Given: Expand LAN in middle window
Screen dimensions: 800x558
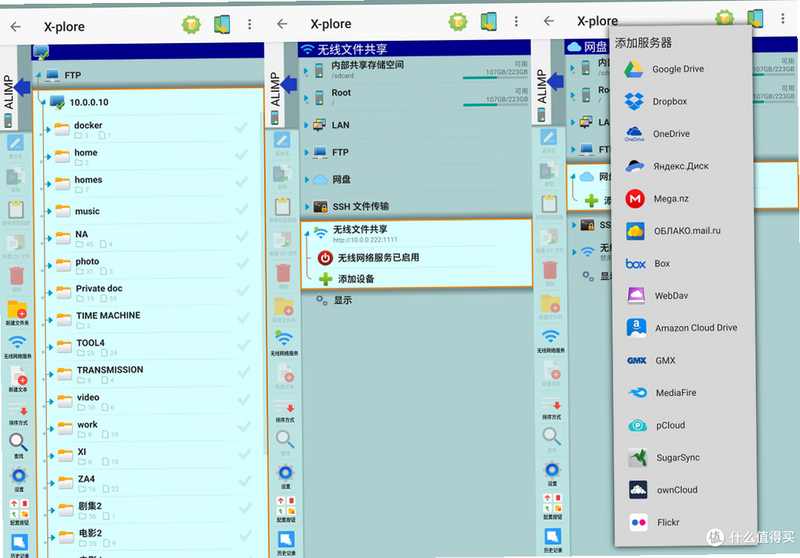Looking at the screenshot, I should (x=306, y=125).
